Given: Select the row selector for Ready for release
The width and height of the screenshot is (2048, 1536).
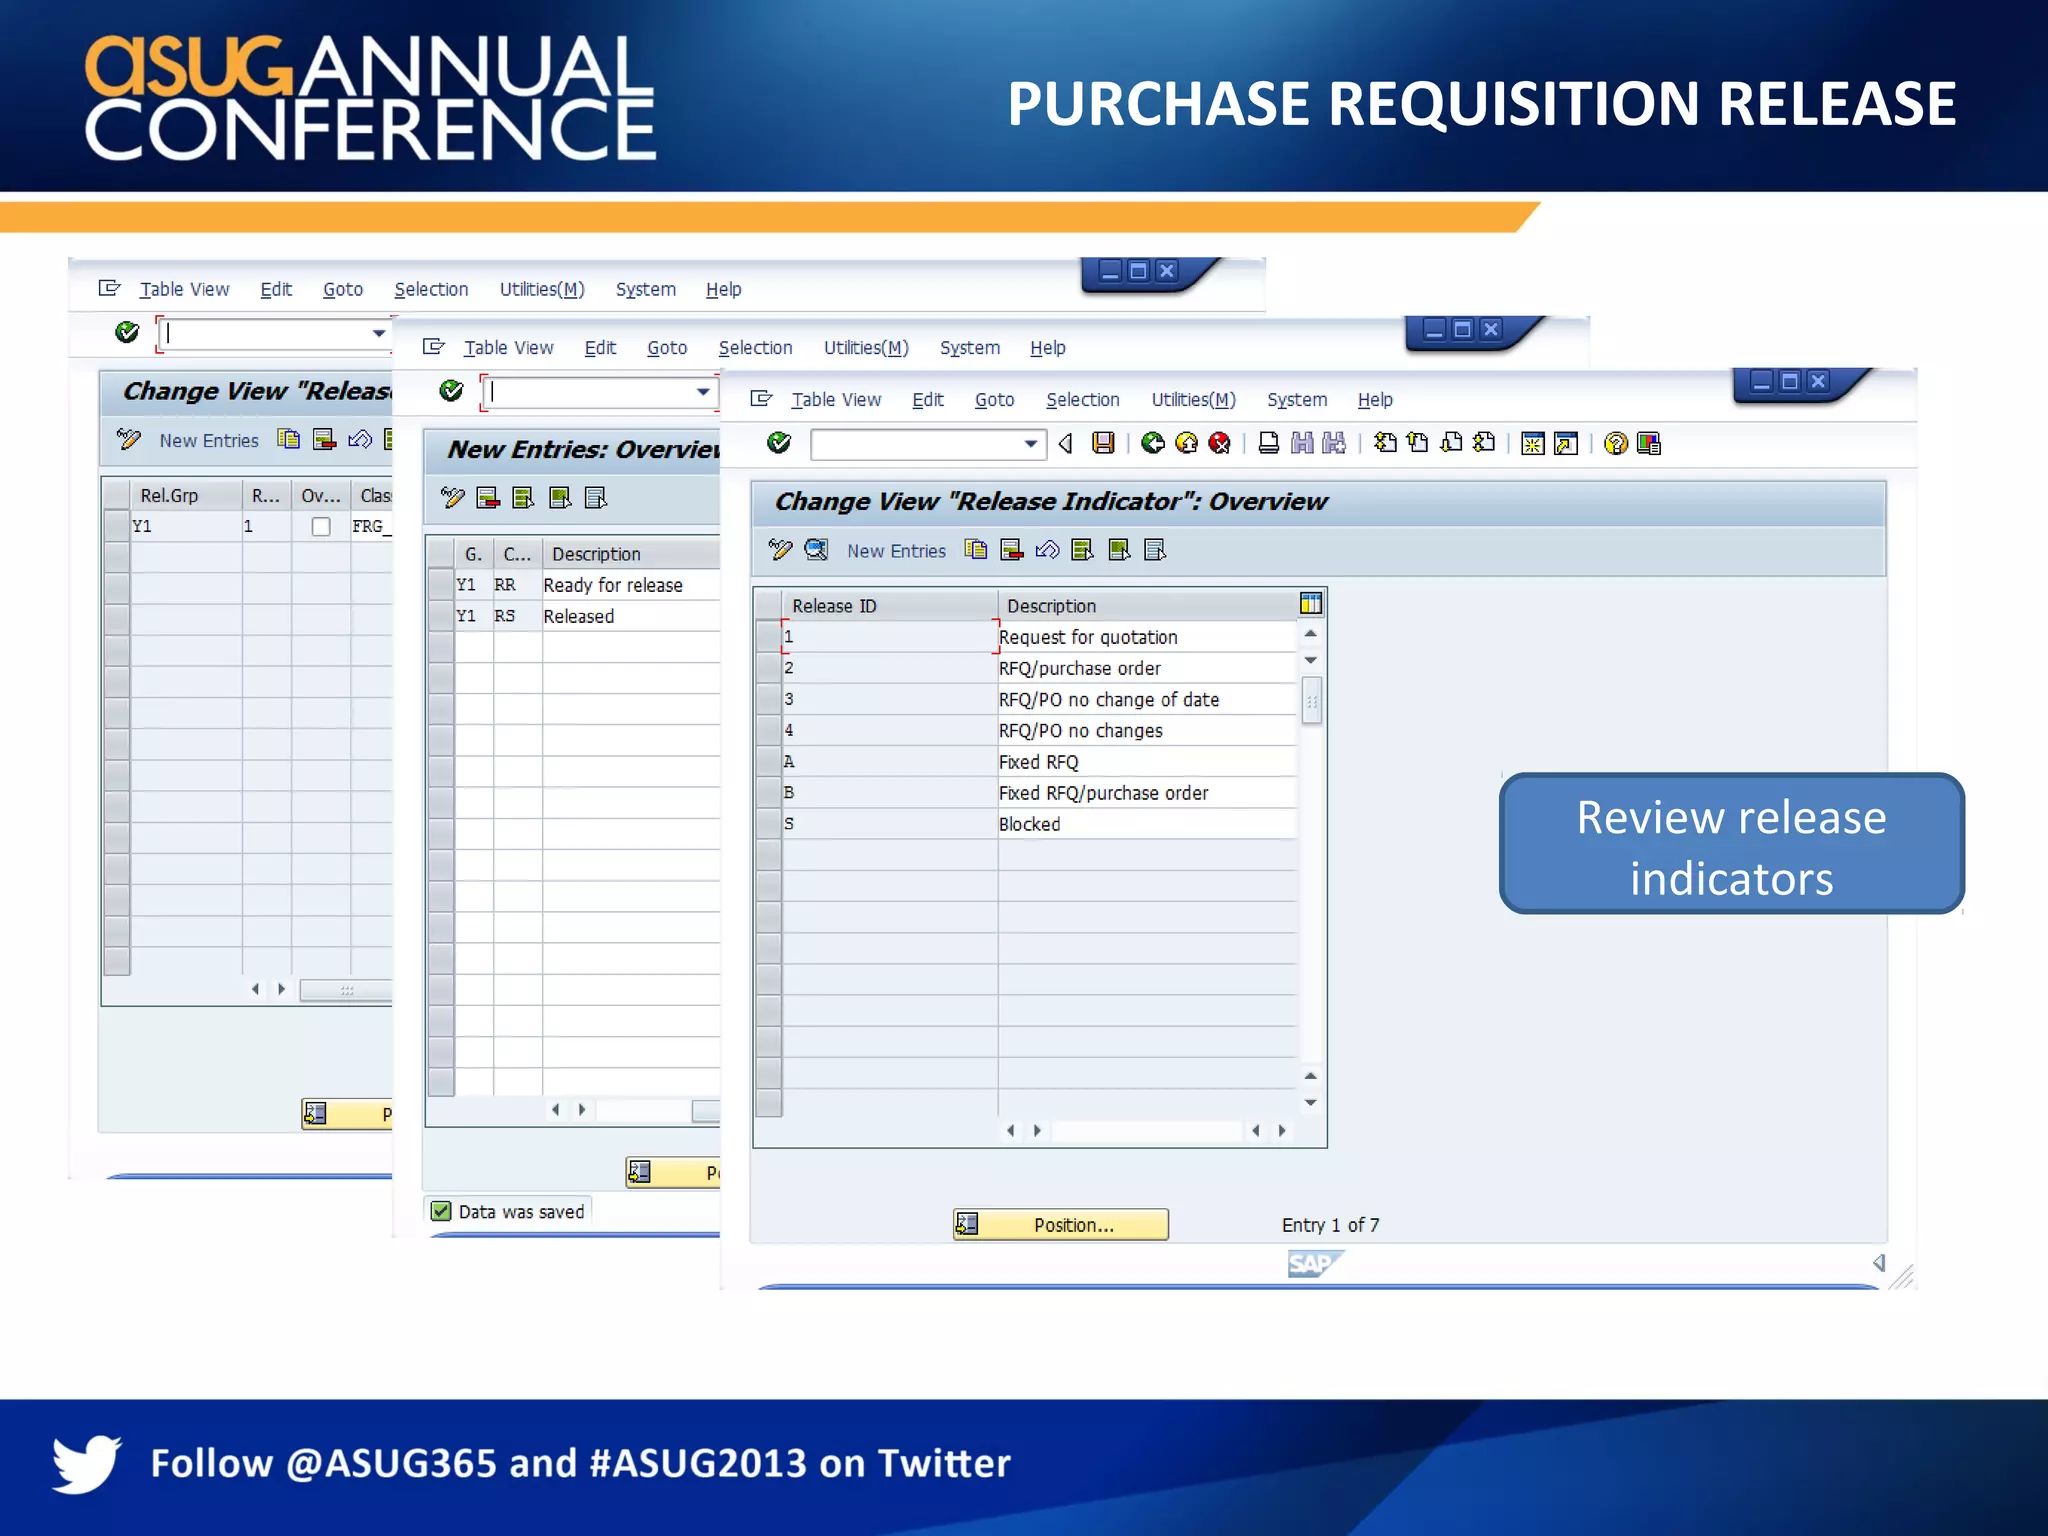Looking at the screenshot, I should click(x=441, y=584).
